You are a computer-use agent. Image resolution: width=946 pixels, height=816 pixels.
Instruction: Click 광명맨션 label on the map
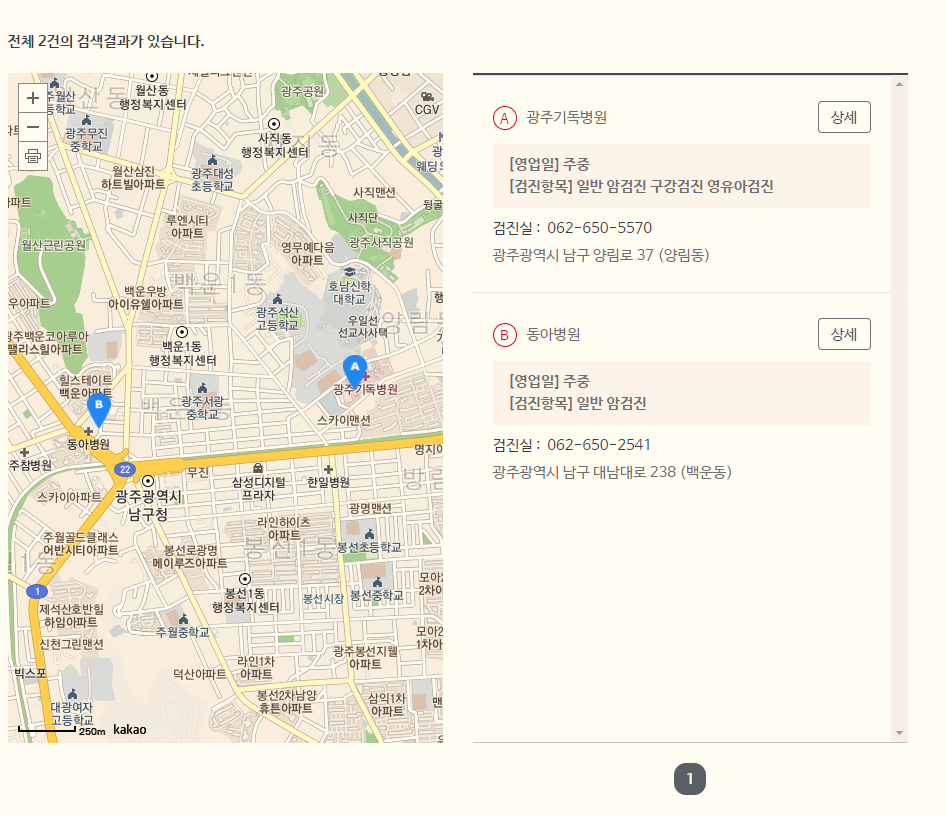point(370,508)
